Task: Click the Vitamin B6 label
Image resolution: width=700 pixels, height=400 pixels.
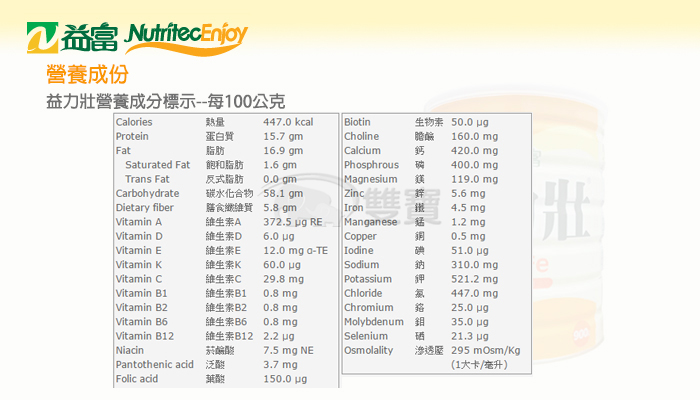Action: (x=142, y=322)
